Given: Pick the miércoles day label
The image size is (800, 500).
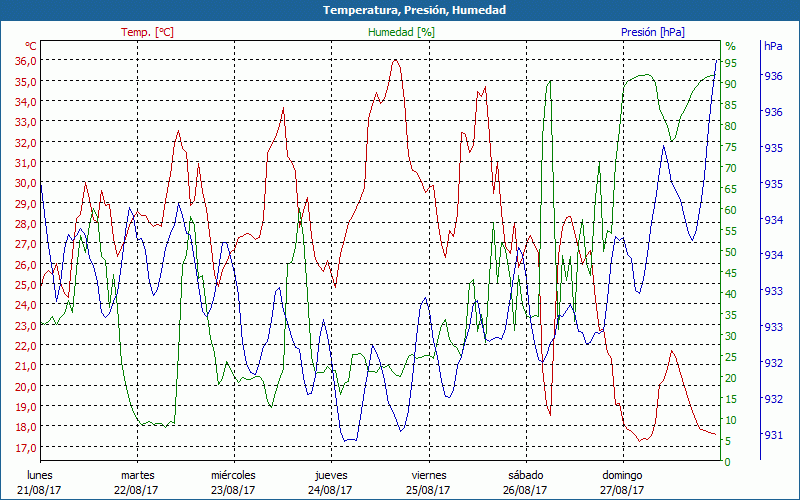Looking at the screenshot, I should point(233,475).
